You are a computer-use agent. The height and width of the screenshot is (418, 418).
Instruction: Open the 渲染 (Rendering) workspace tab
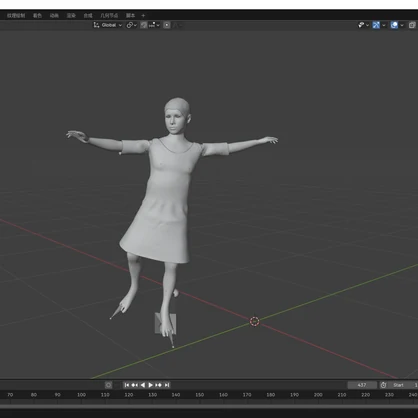pos(71,15)
